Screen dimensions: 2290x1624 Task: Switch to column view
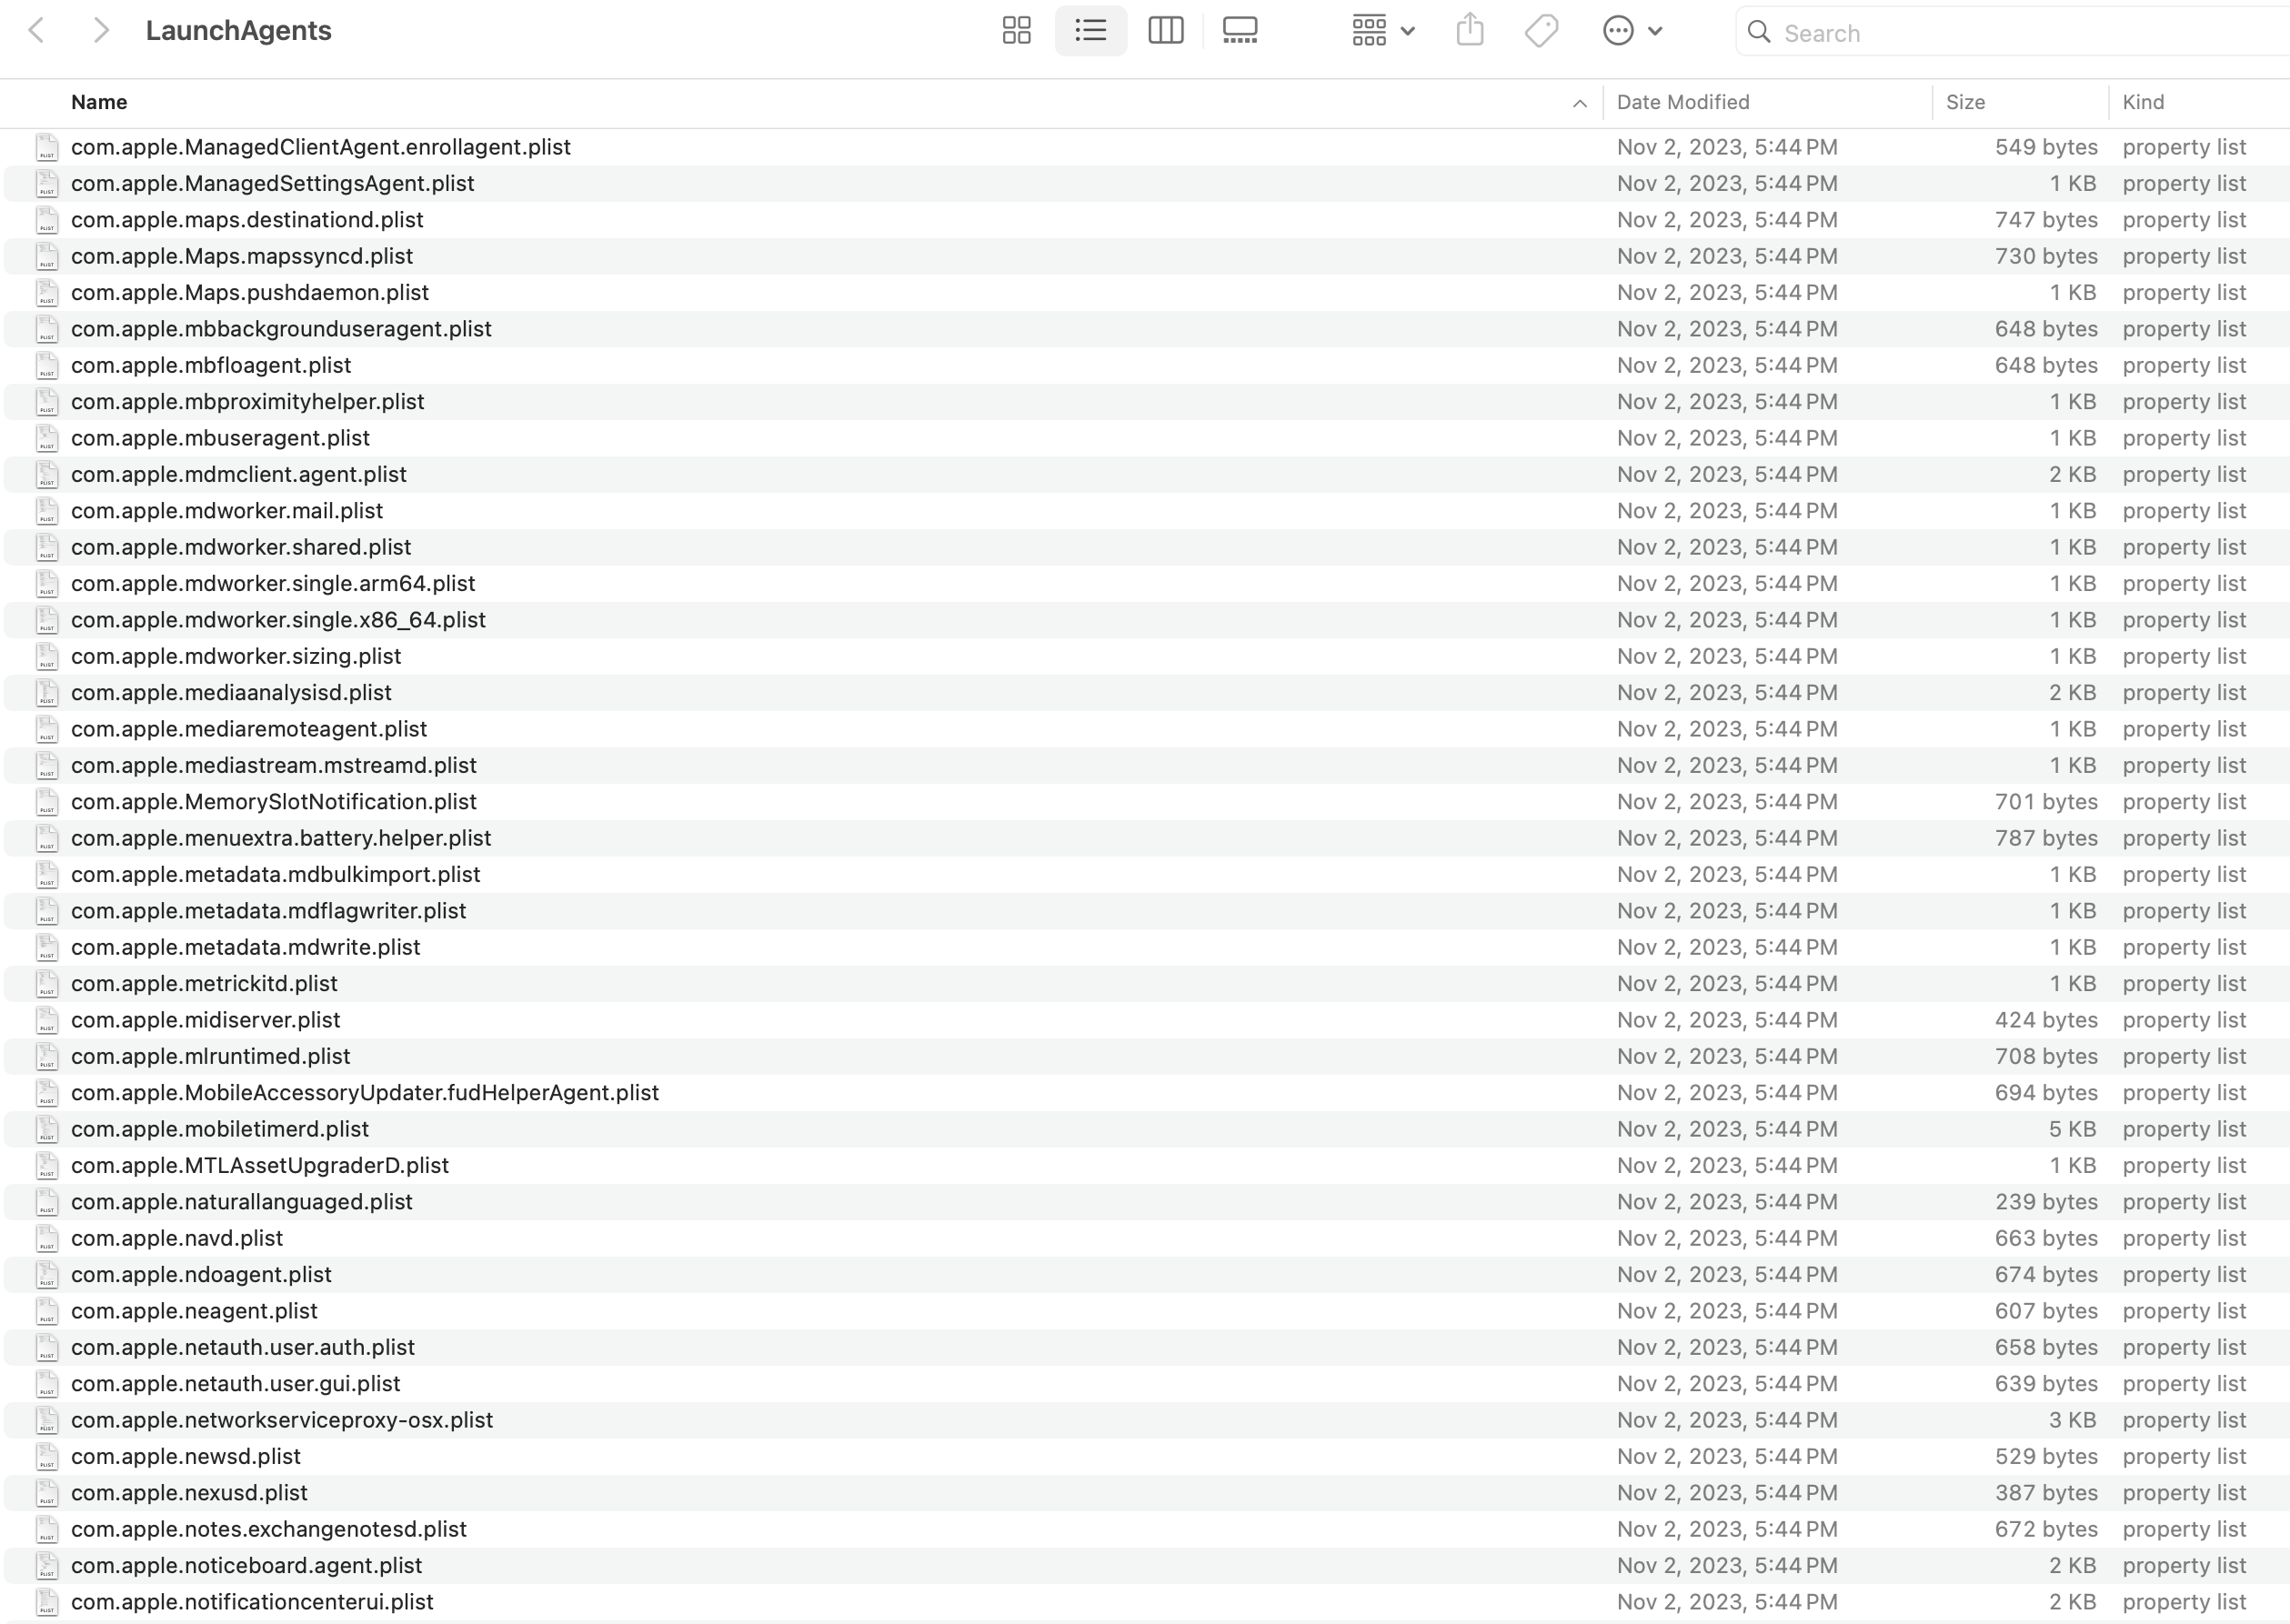(1165, 31)
